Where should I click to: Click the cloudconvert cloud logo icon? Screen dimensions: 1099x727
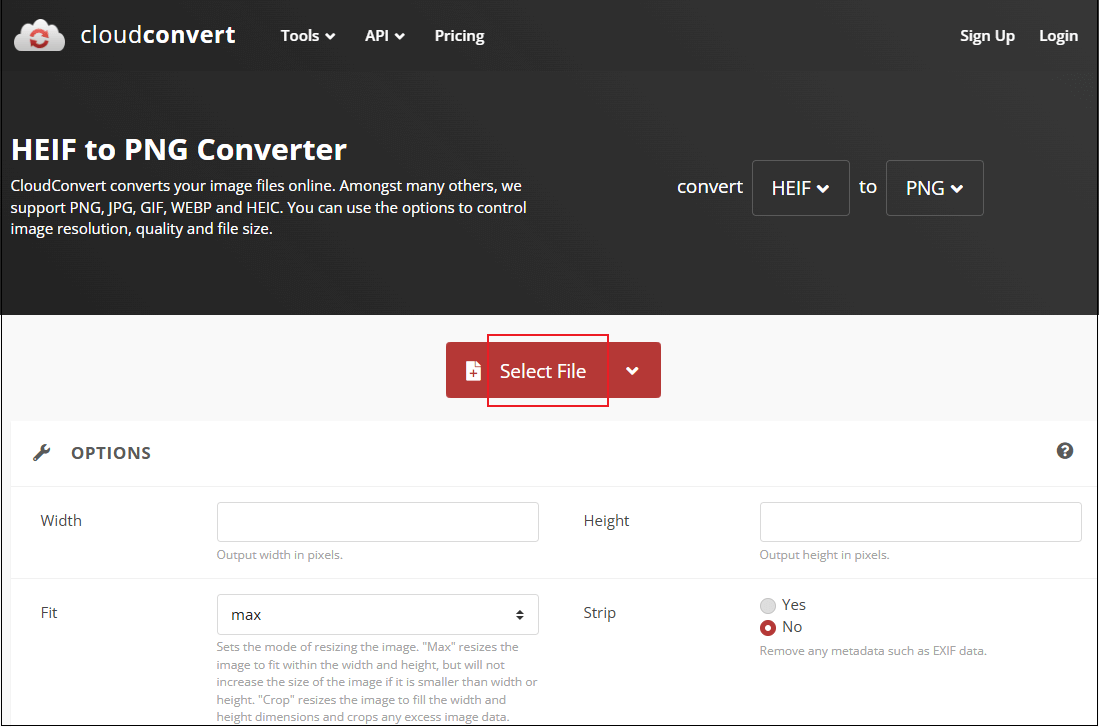[x=38, y=35]
